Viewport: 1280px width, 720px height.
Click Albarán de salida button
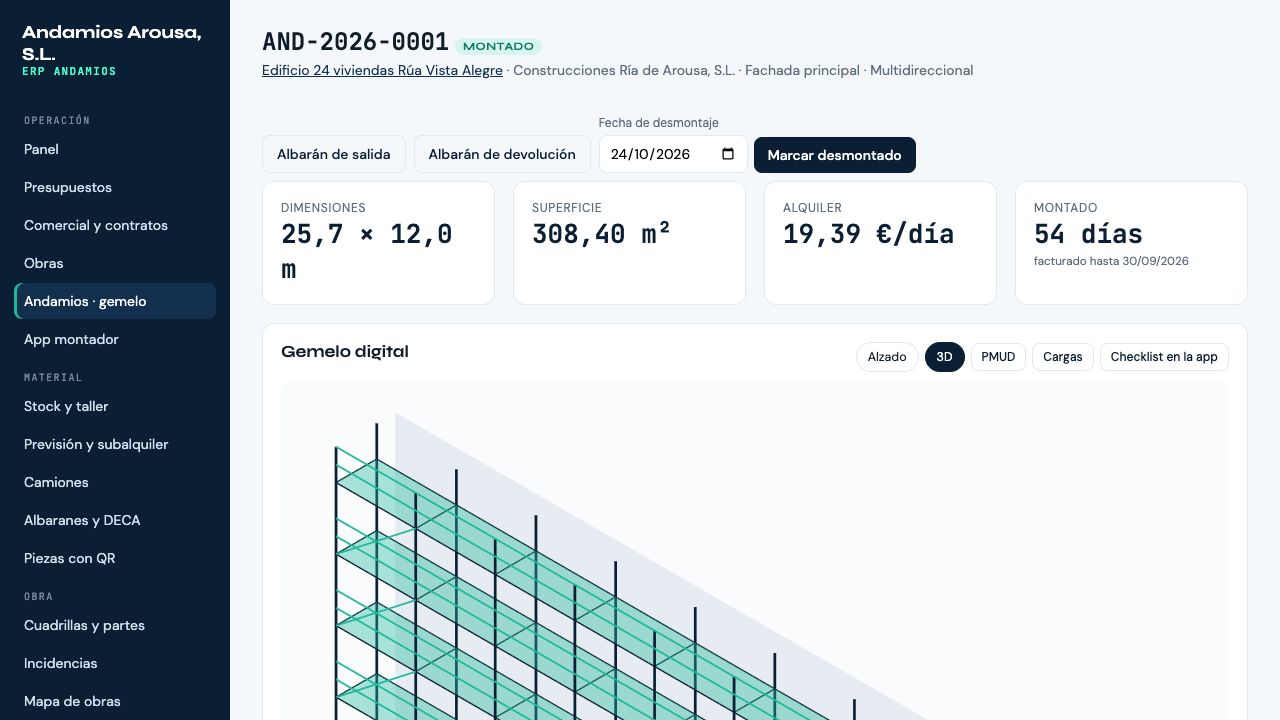tap(334, 155)
